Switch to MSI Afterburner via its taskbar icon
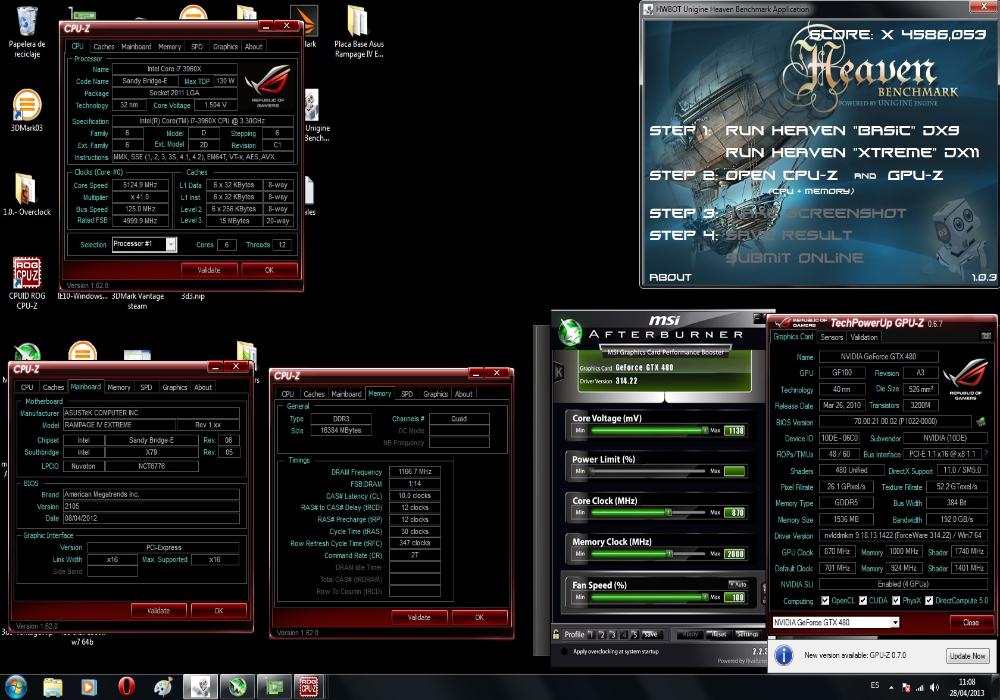Viewport: 1000px width, 700px height. pyautogui.click(x=237, y=687)
